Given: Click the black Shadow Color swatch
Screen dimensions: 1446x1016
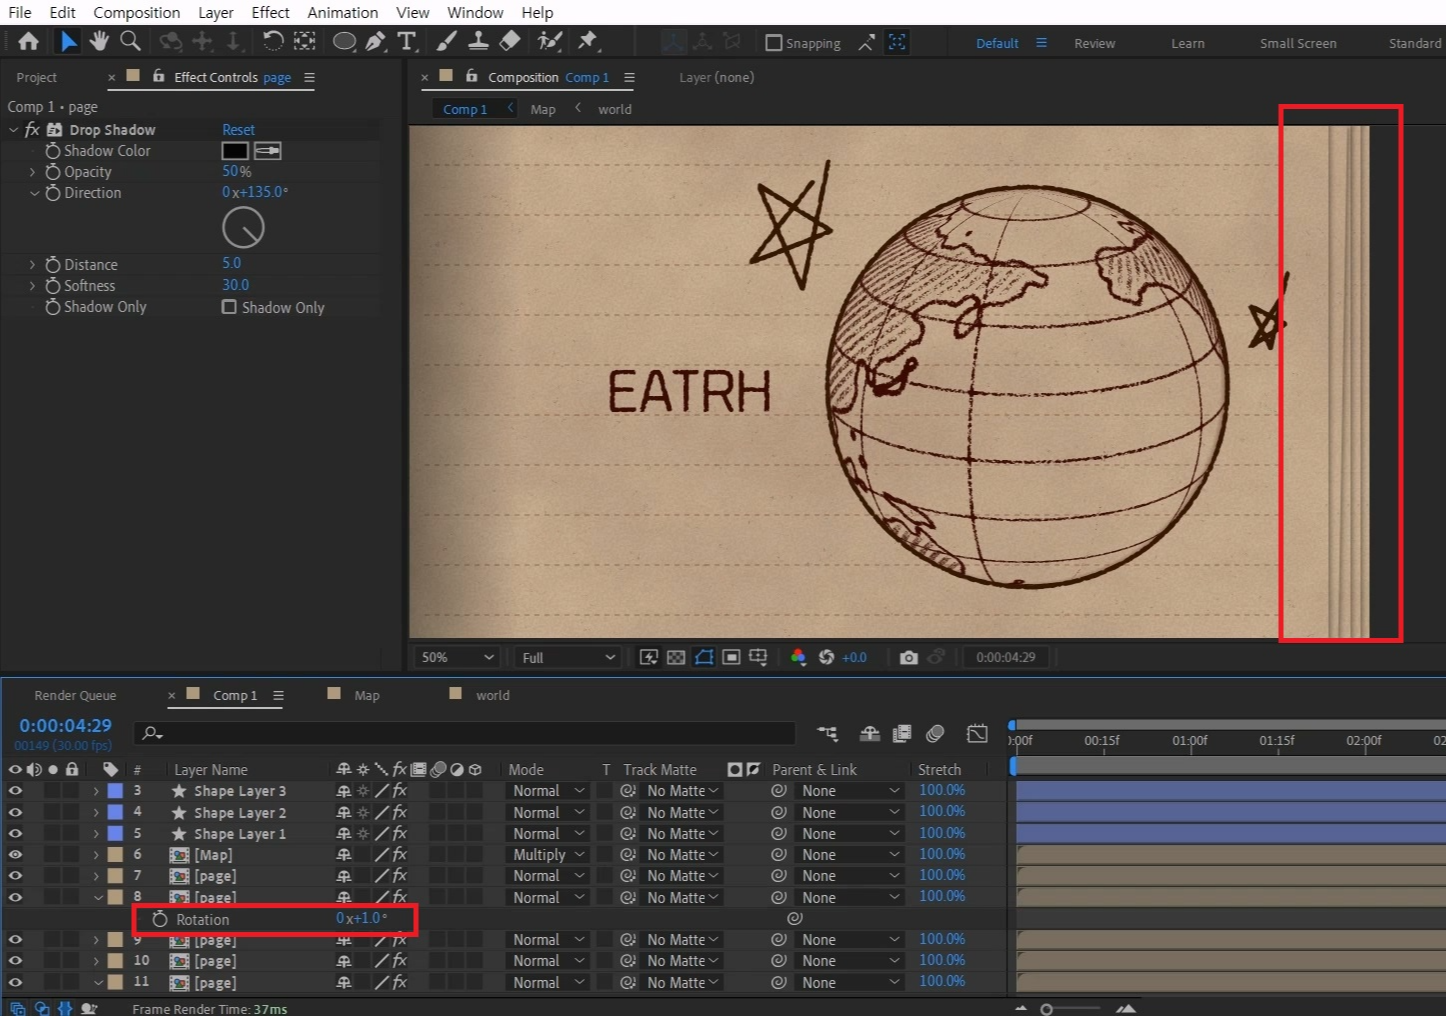Looking at the screenshot, I should 235,151.
